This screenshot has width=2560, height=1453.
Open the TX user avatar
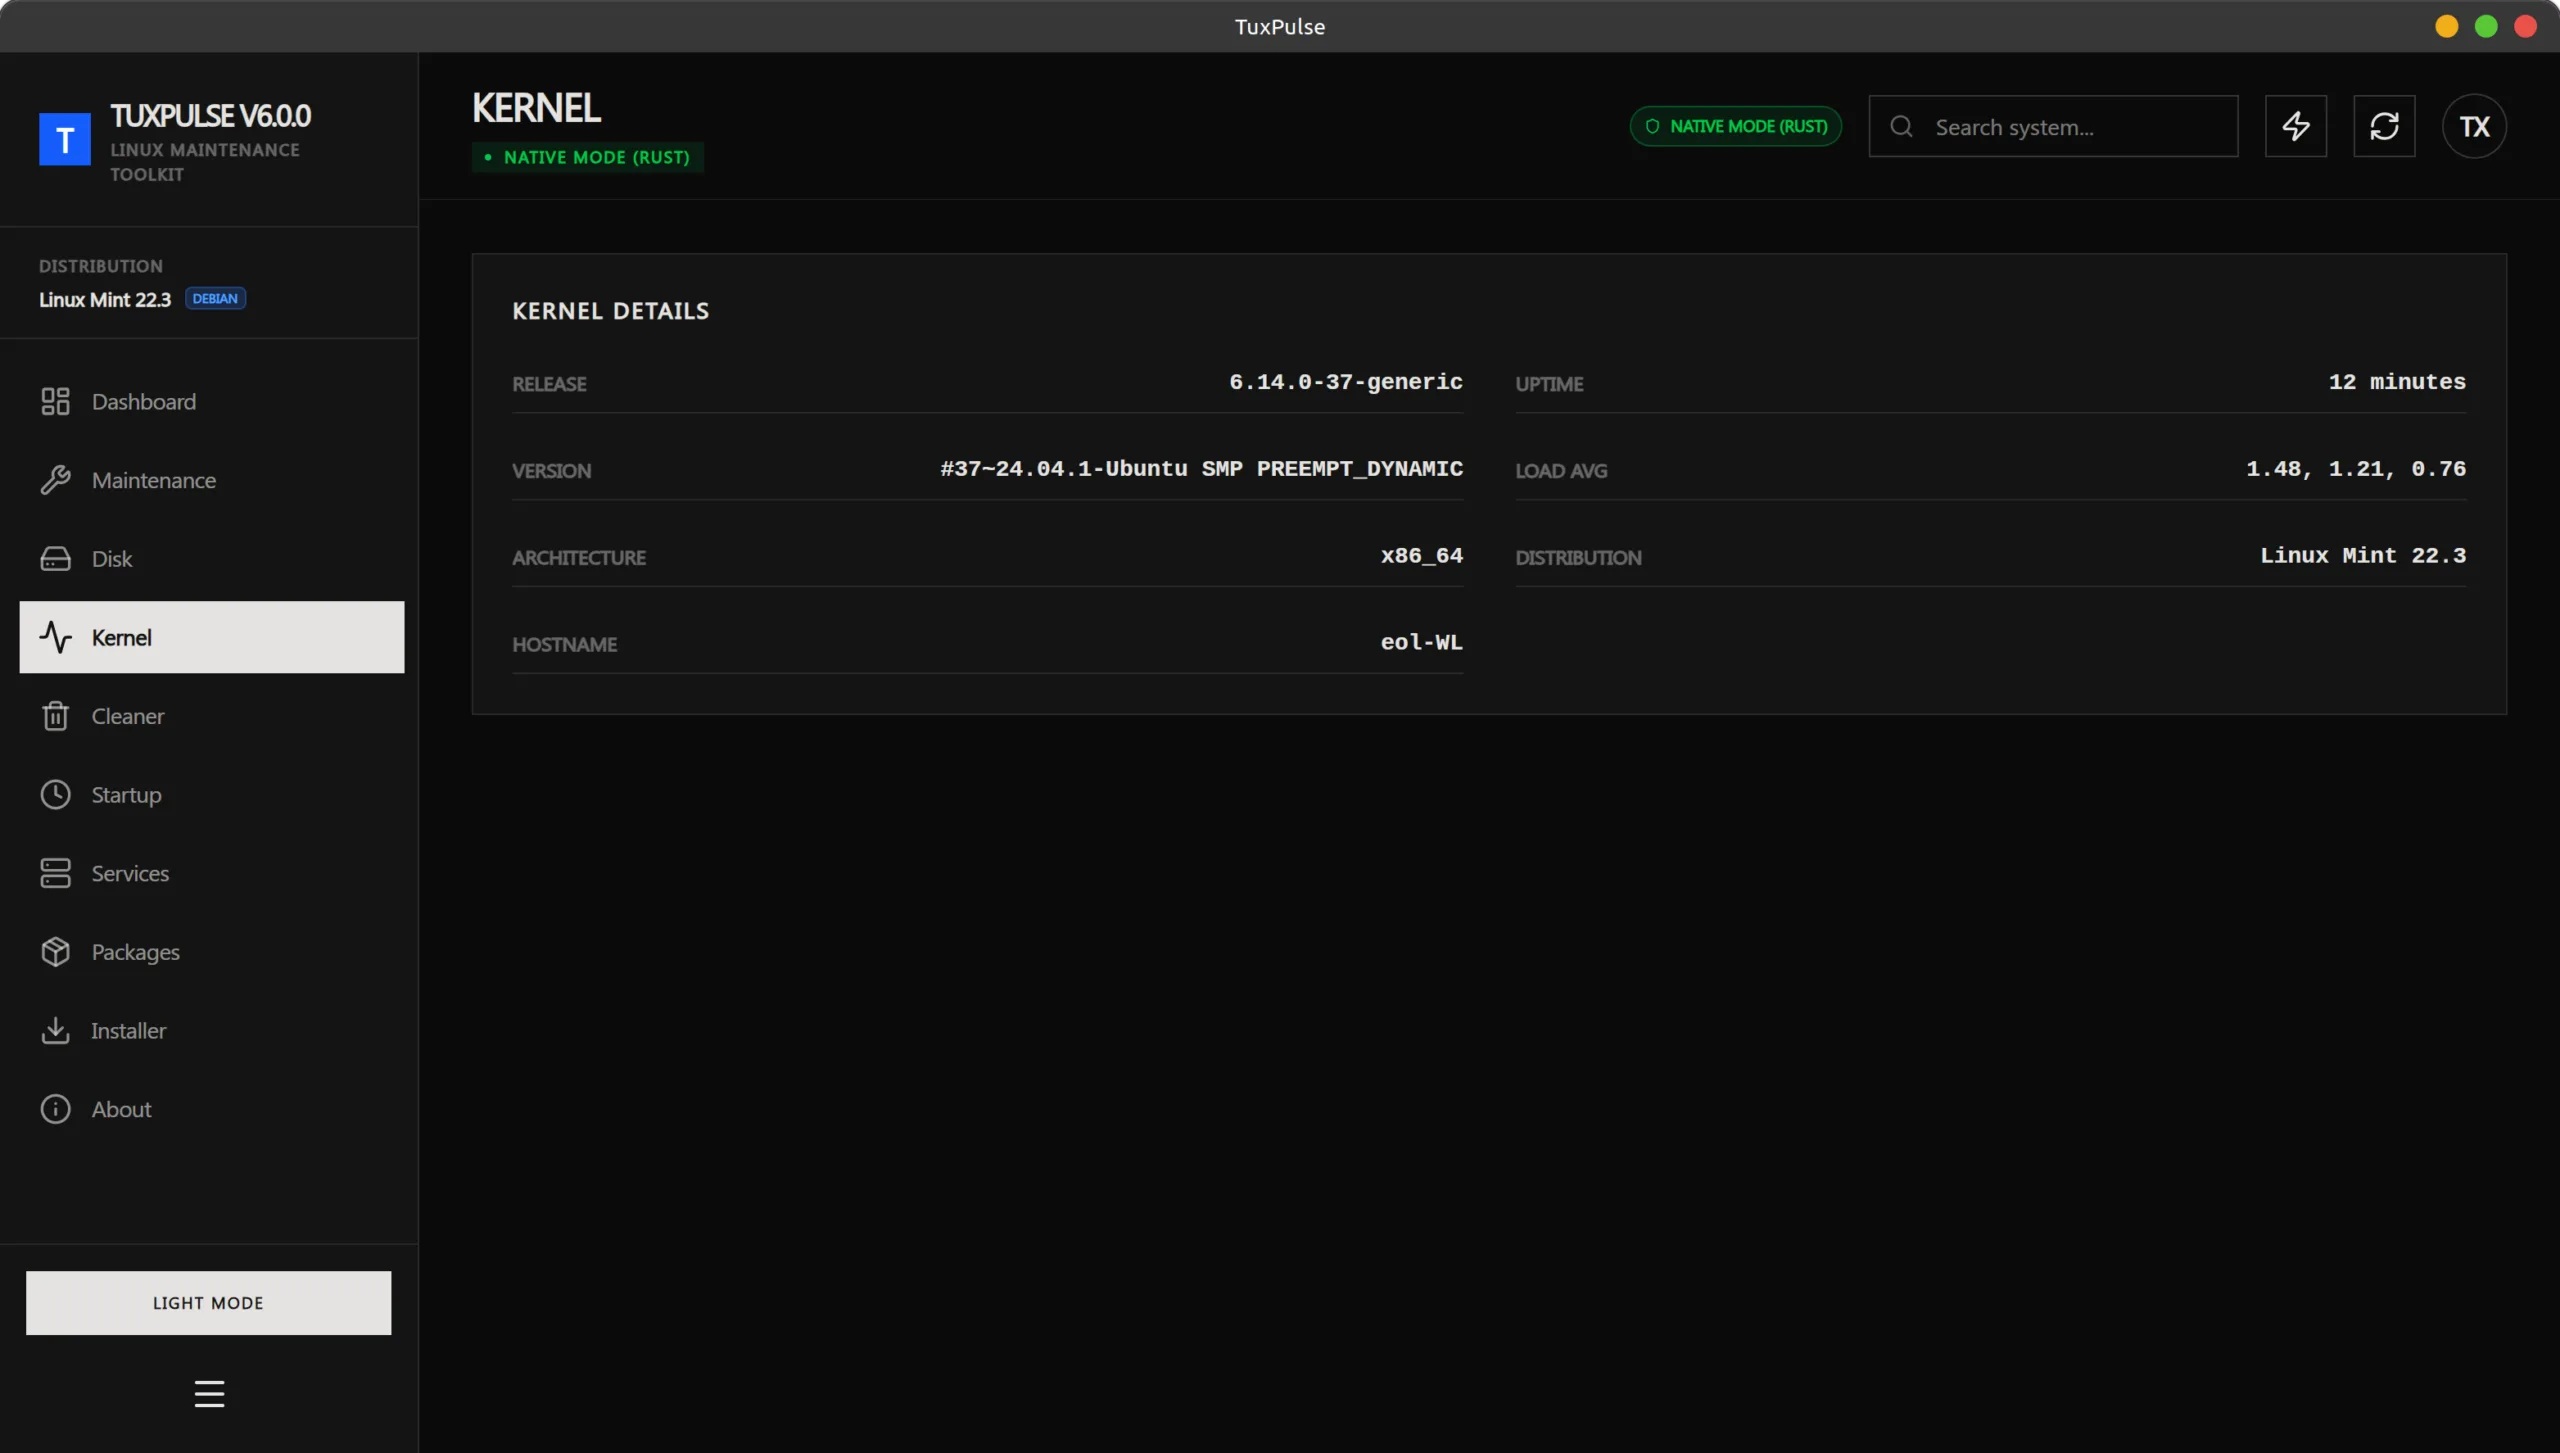pos(2474,126)
